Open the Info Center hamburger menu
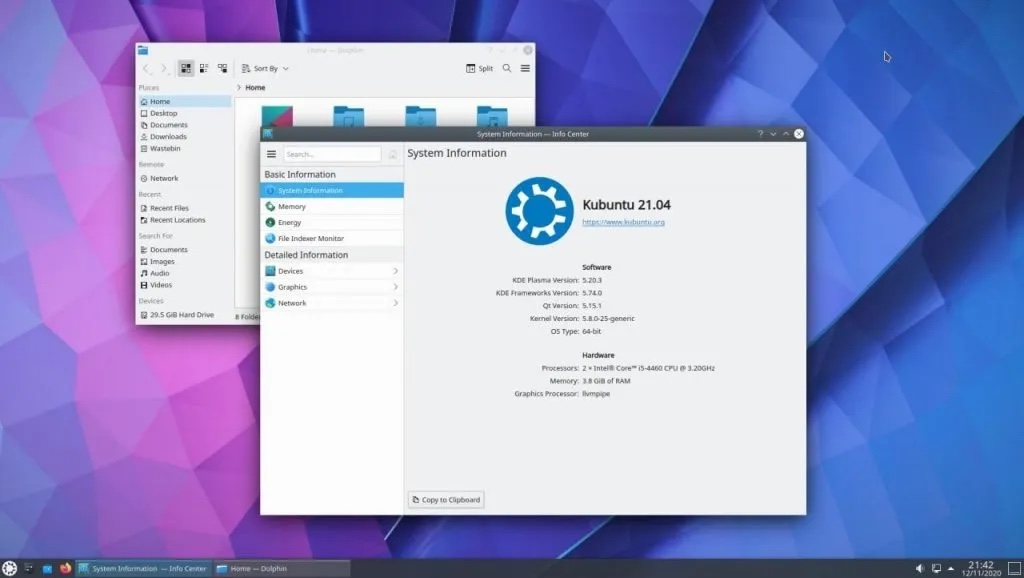This screenshot has height=578, width=1024. click(270, 153)
